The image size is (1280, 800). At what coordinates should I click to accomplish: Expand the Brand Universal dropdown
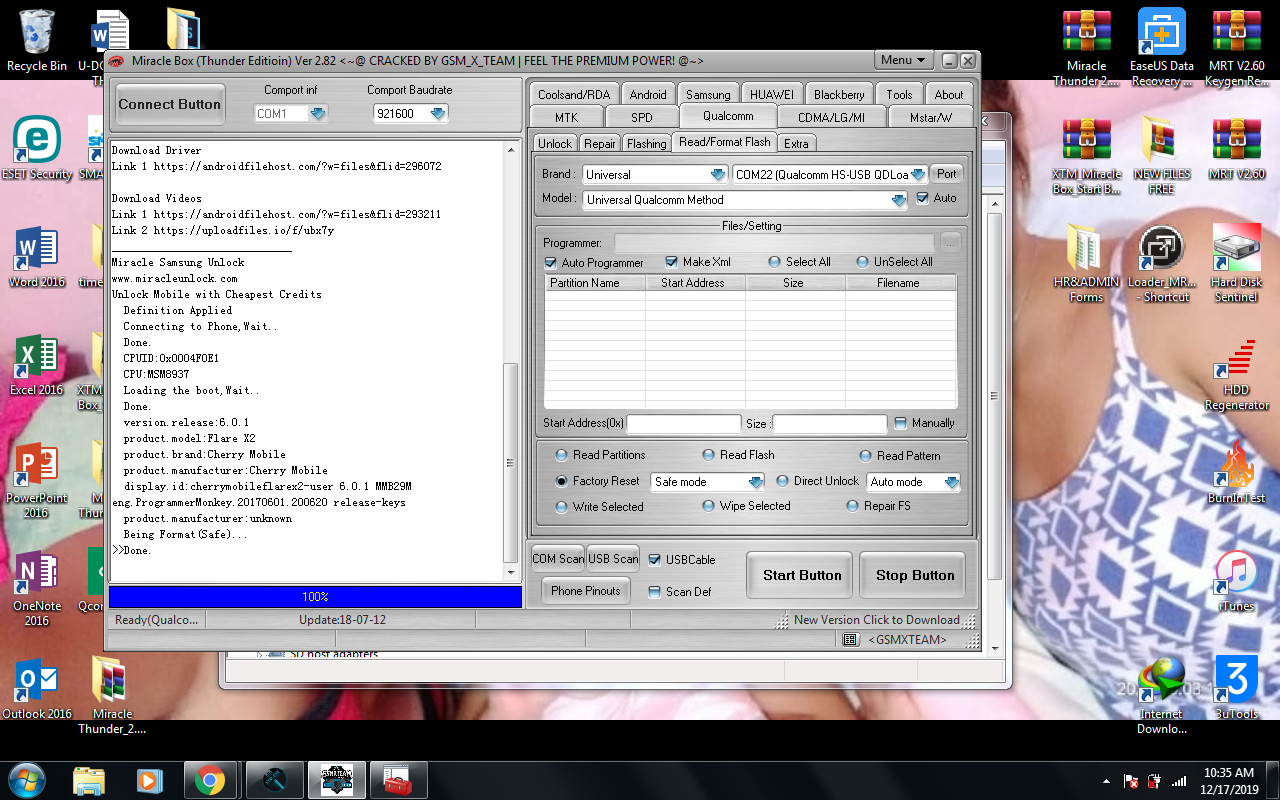click(x=717, y=174)
